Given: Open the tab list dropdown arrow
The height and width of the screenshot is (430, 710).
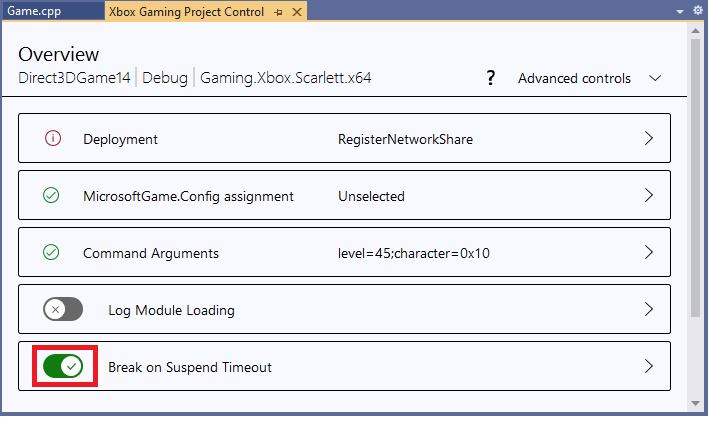Looking at the screenshot, I should pyautogui.click(x=680, y=12).
